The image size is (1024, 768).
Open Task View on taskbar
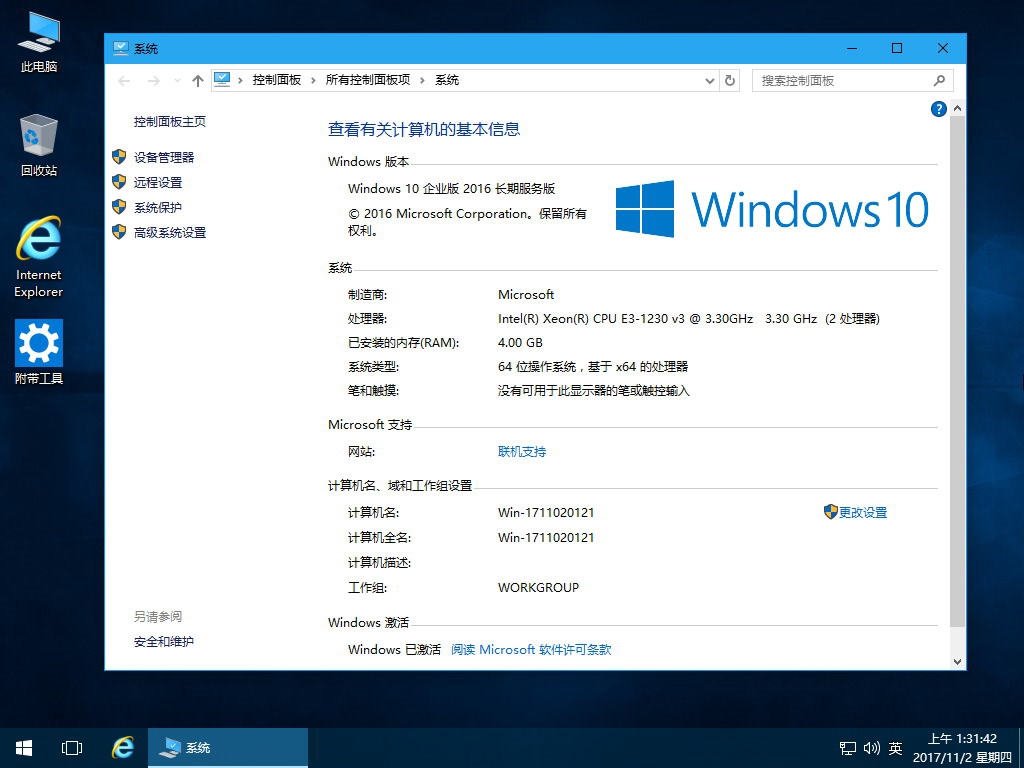72,748
